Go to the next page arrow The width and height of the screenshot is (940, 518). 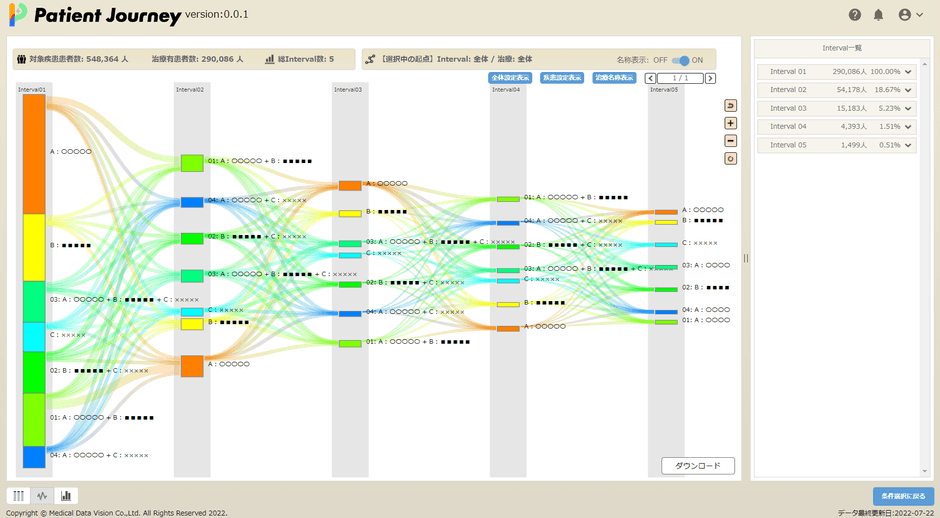709,78
